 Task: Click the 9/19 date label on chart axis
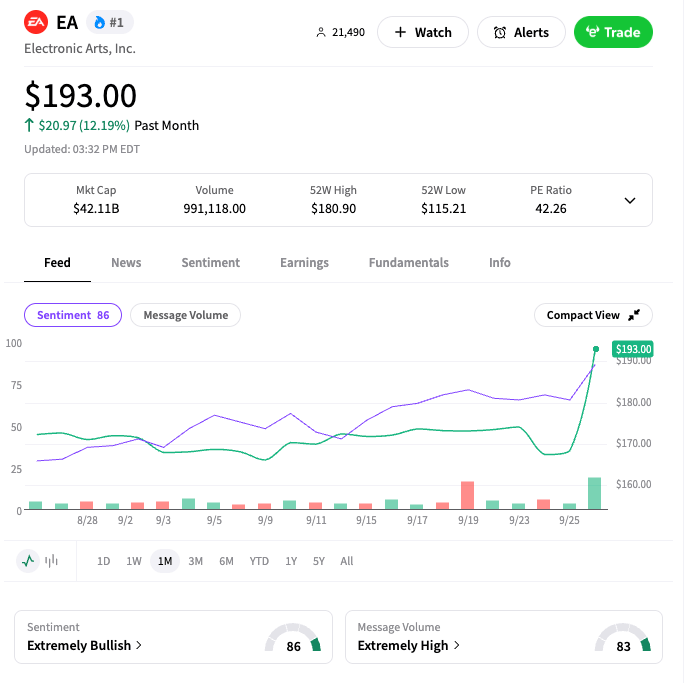tap(468, 520)
